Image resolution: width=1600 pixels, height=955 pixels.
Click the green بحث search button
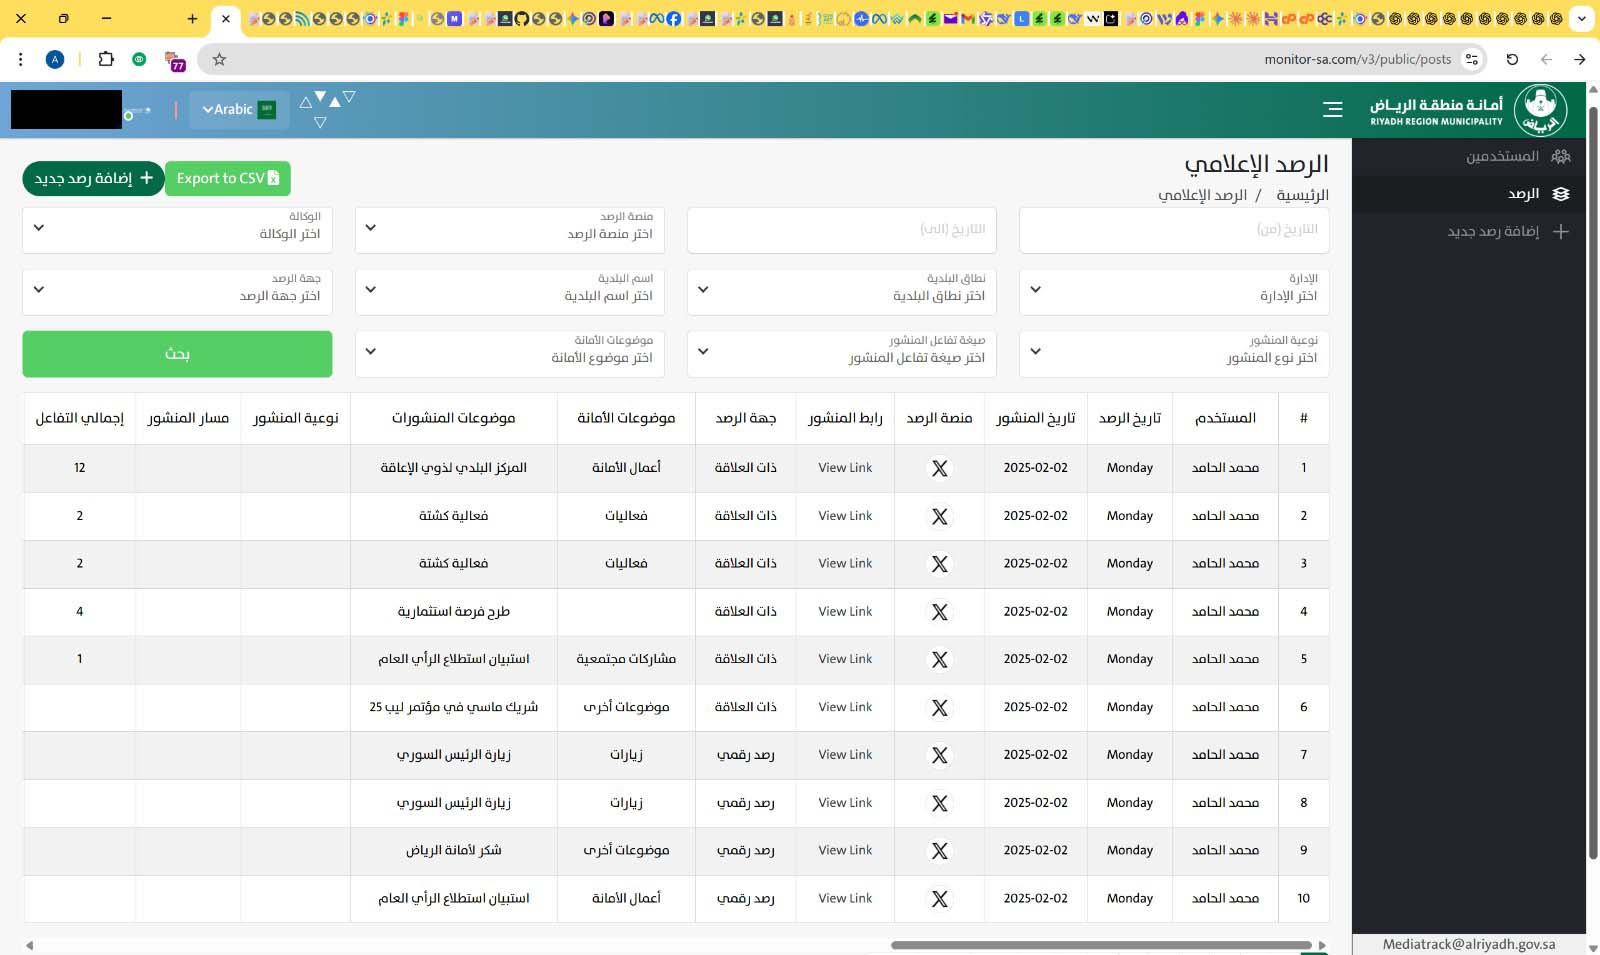177,354
